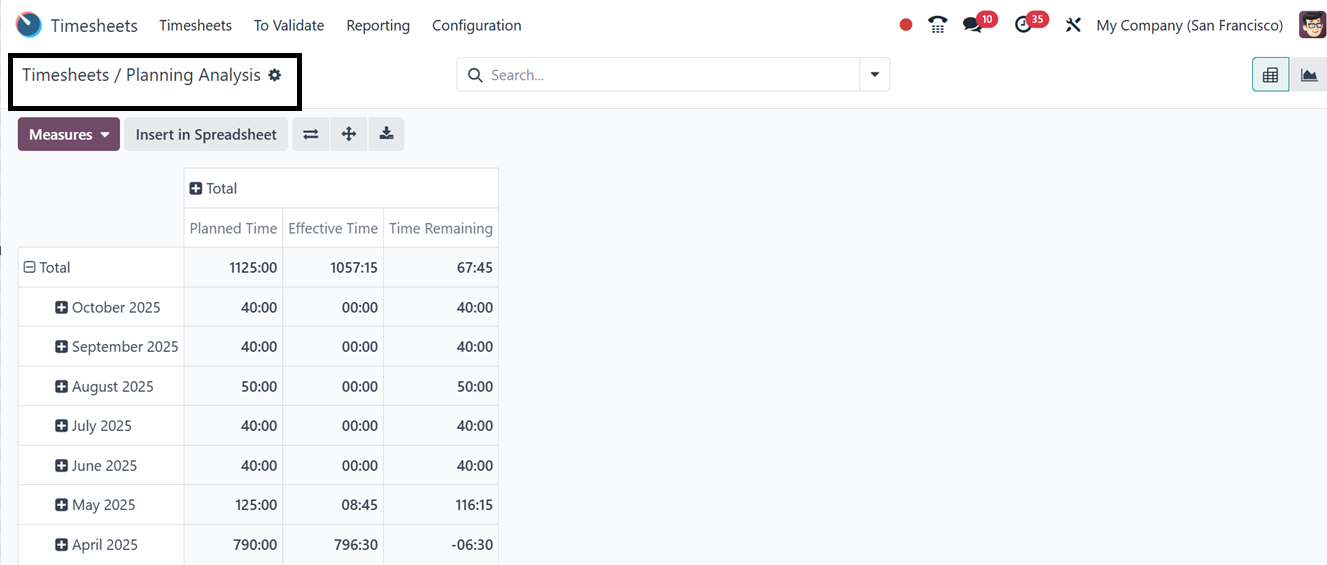Click into the Search input field
Viewport: 1327px width, 565px height.
[x=670, y=75]
